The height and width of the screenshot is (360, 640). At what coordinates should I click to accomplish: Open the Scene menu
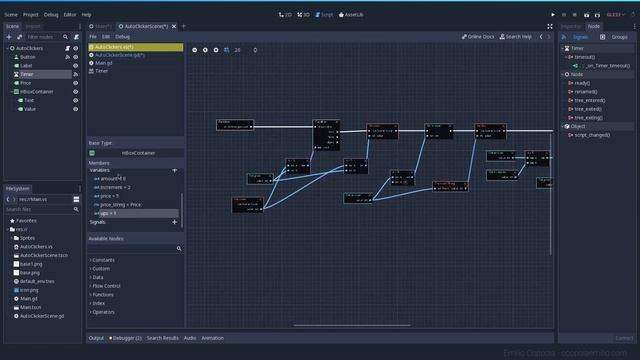coord(11,15)
